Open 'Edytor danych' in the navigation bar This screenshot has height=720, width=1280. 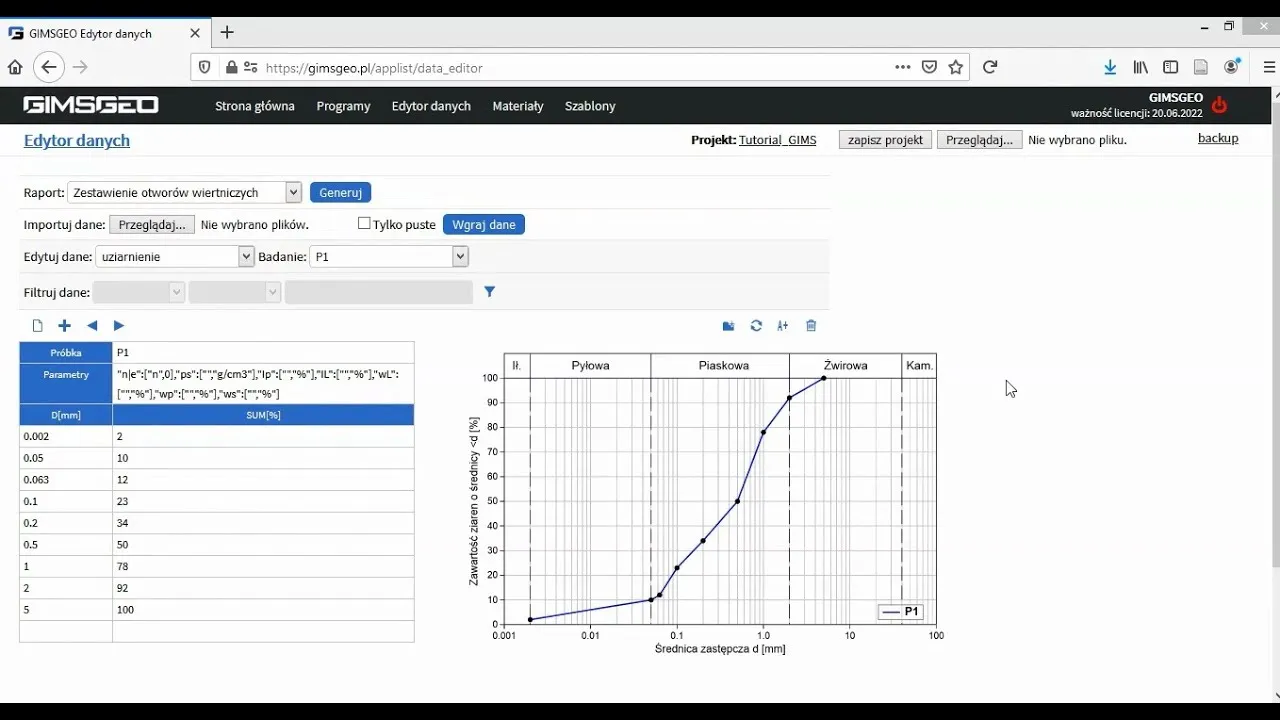point(431,106)
